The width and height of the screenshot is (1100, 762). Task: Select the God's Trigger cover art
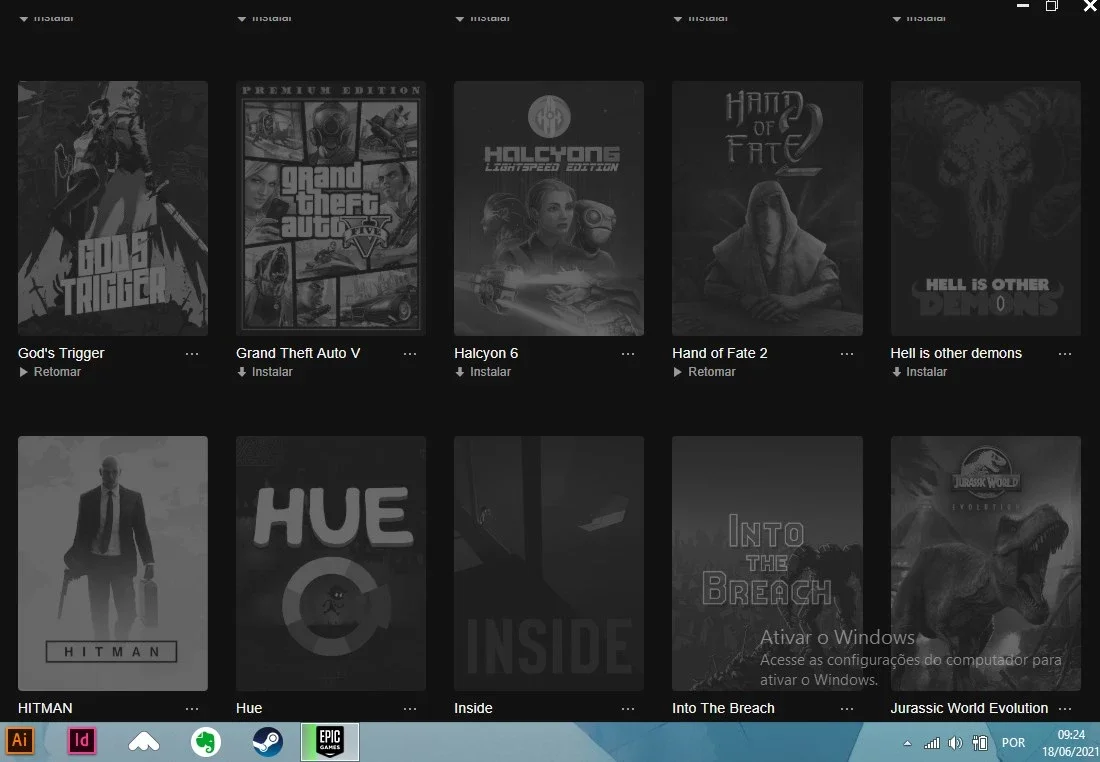[x=113, y=208]
